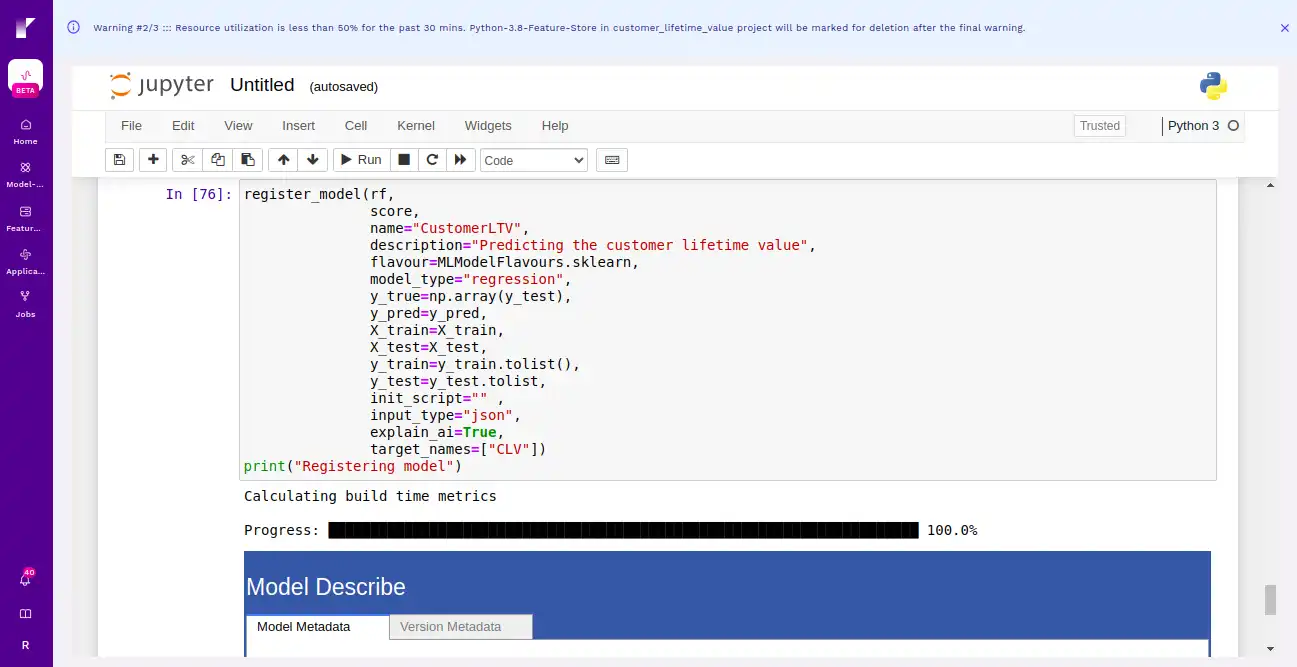Image resolution: width=1297 pixels, height=667 pixels.
Task: Go to Home in the sidebar
Action: pyautogui.click(x=25, y=132)
